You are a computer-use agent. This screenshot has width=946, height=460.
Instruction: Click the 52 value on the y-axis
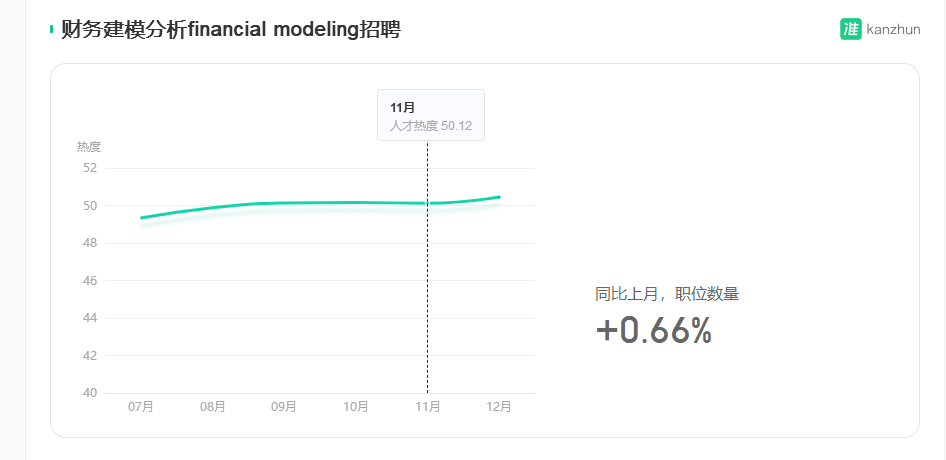point(90,168)
